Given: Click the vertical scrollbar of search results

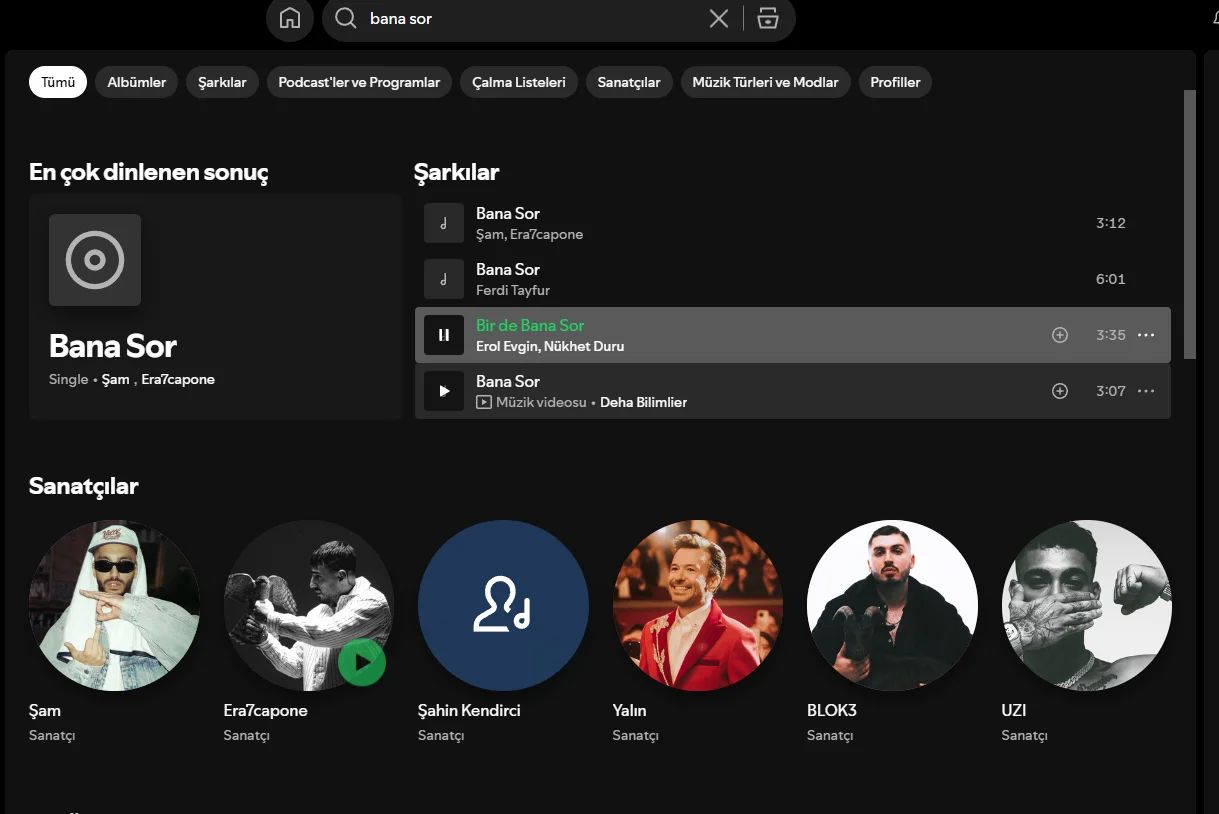Looking at the screenshot, I should pyautogui.click(x=1190, y=224).
